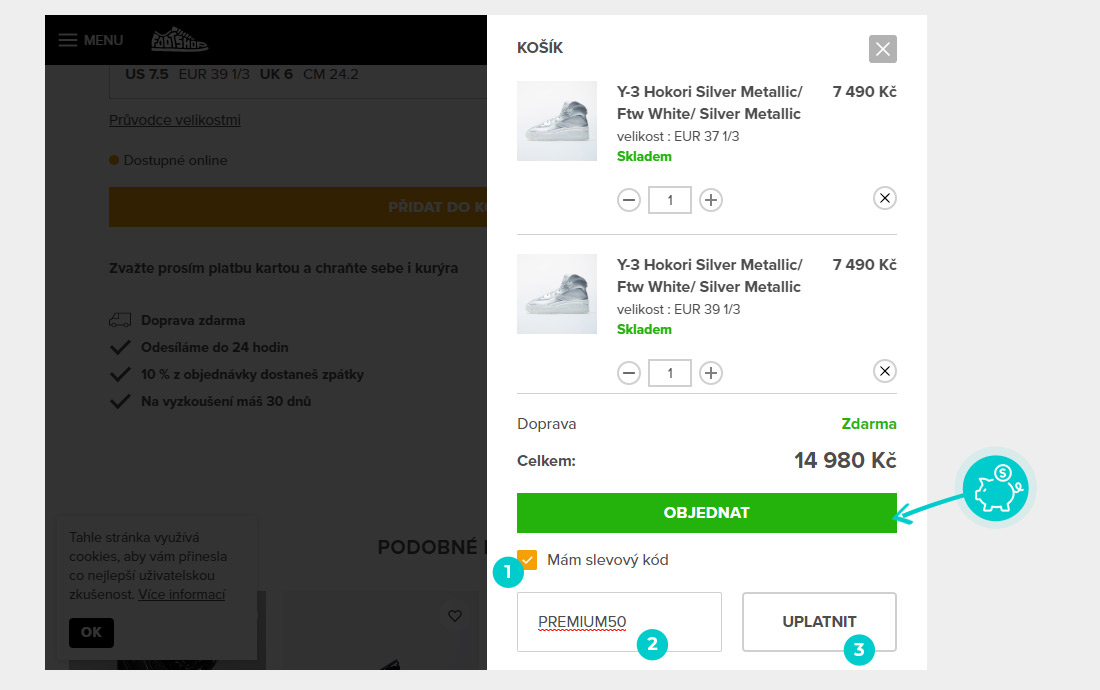Open the hamburger MENU
Image resolution: width=1100 pixels, height=690 pixels.
tap(90, 40)
